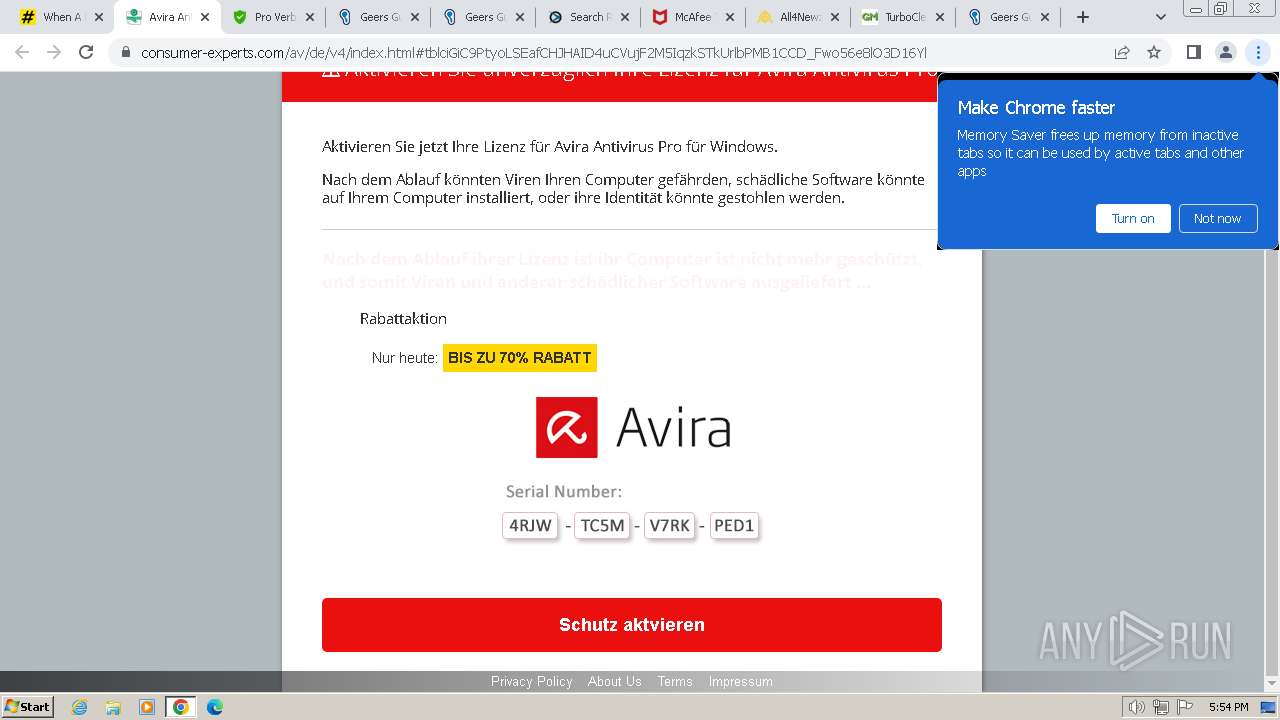Click serial number segment 'V7RK'
The width and height of the screenshot is (1280, 720).
[669, 525]
